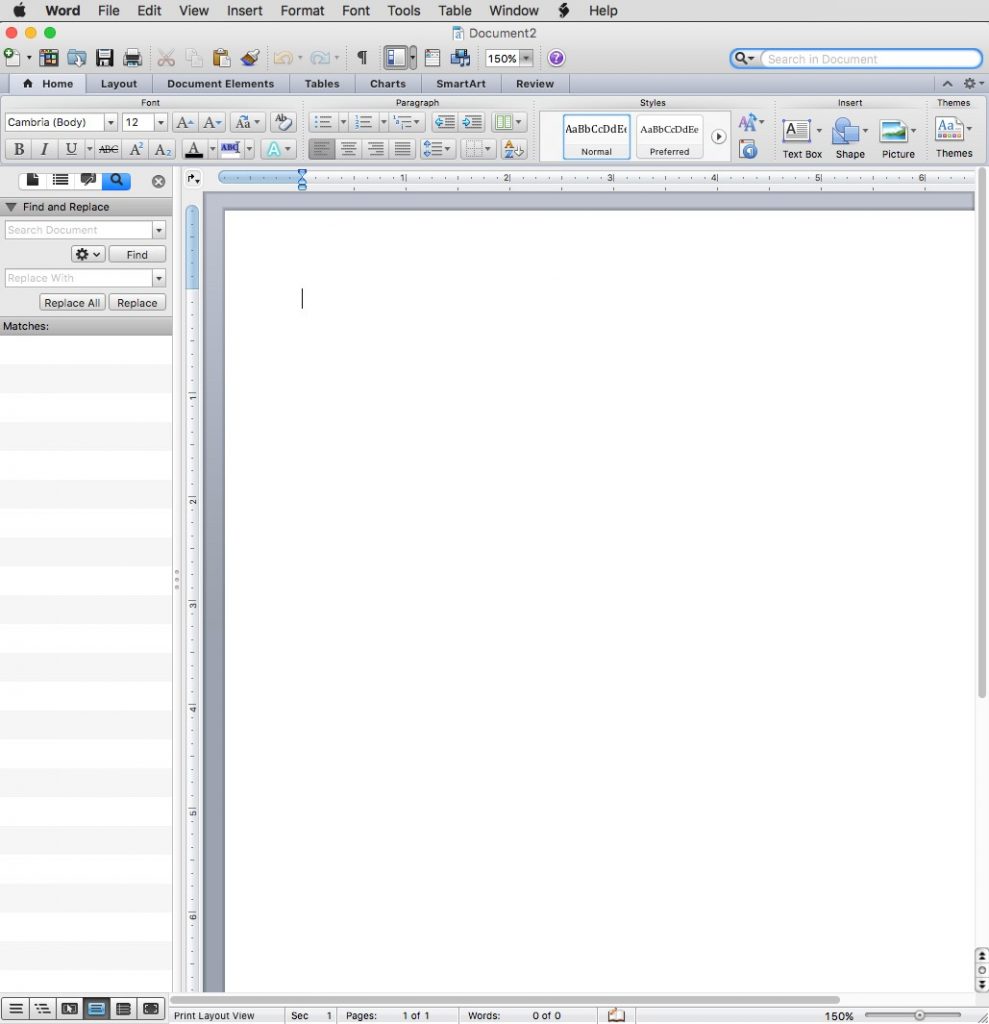The image size is (989, 1024).
Task: Click the Print icon in toolbar
Action: 132,58
